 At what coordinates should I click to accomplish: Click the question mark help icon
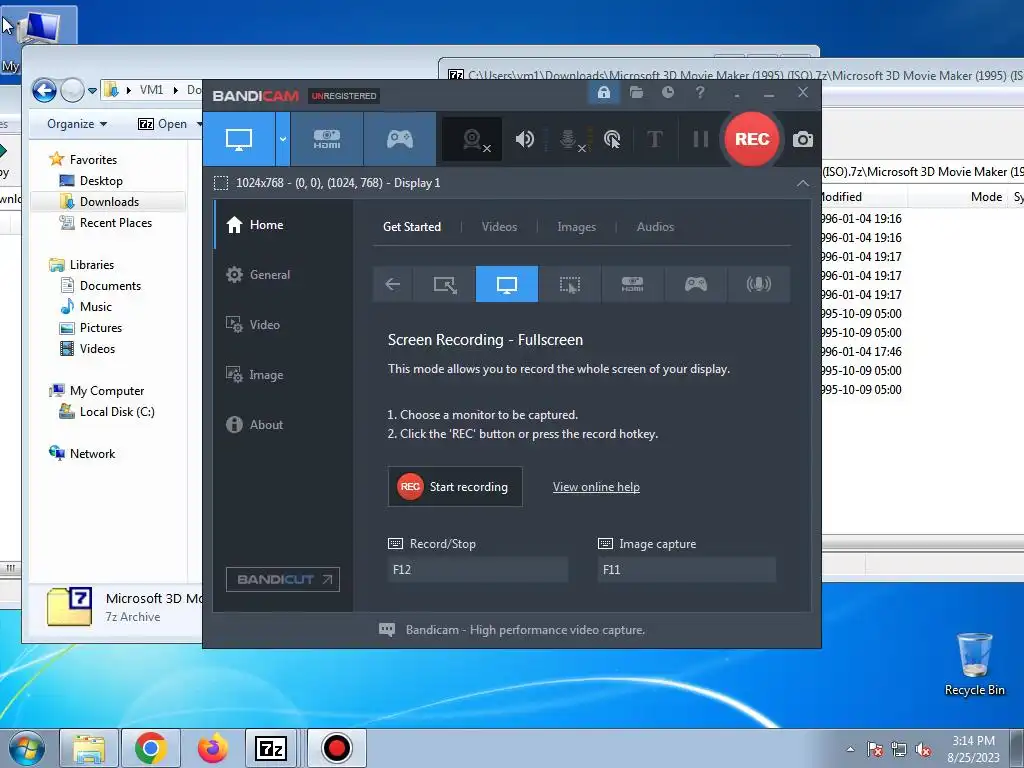pyautogui.click(x=700, y=93)
